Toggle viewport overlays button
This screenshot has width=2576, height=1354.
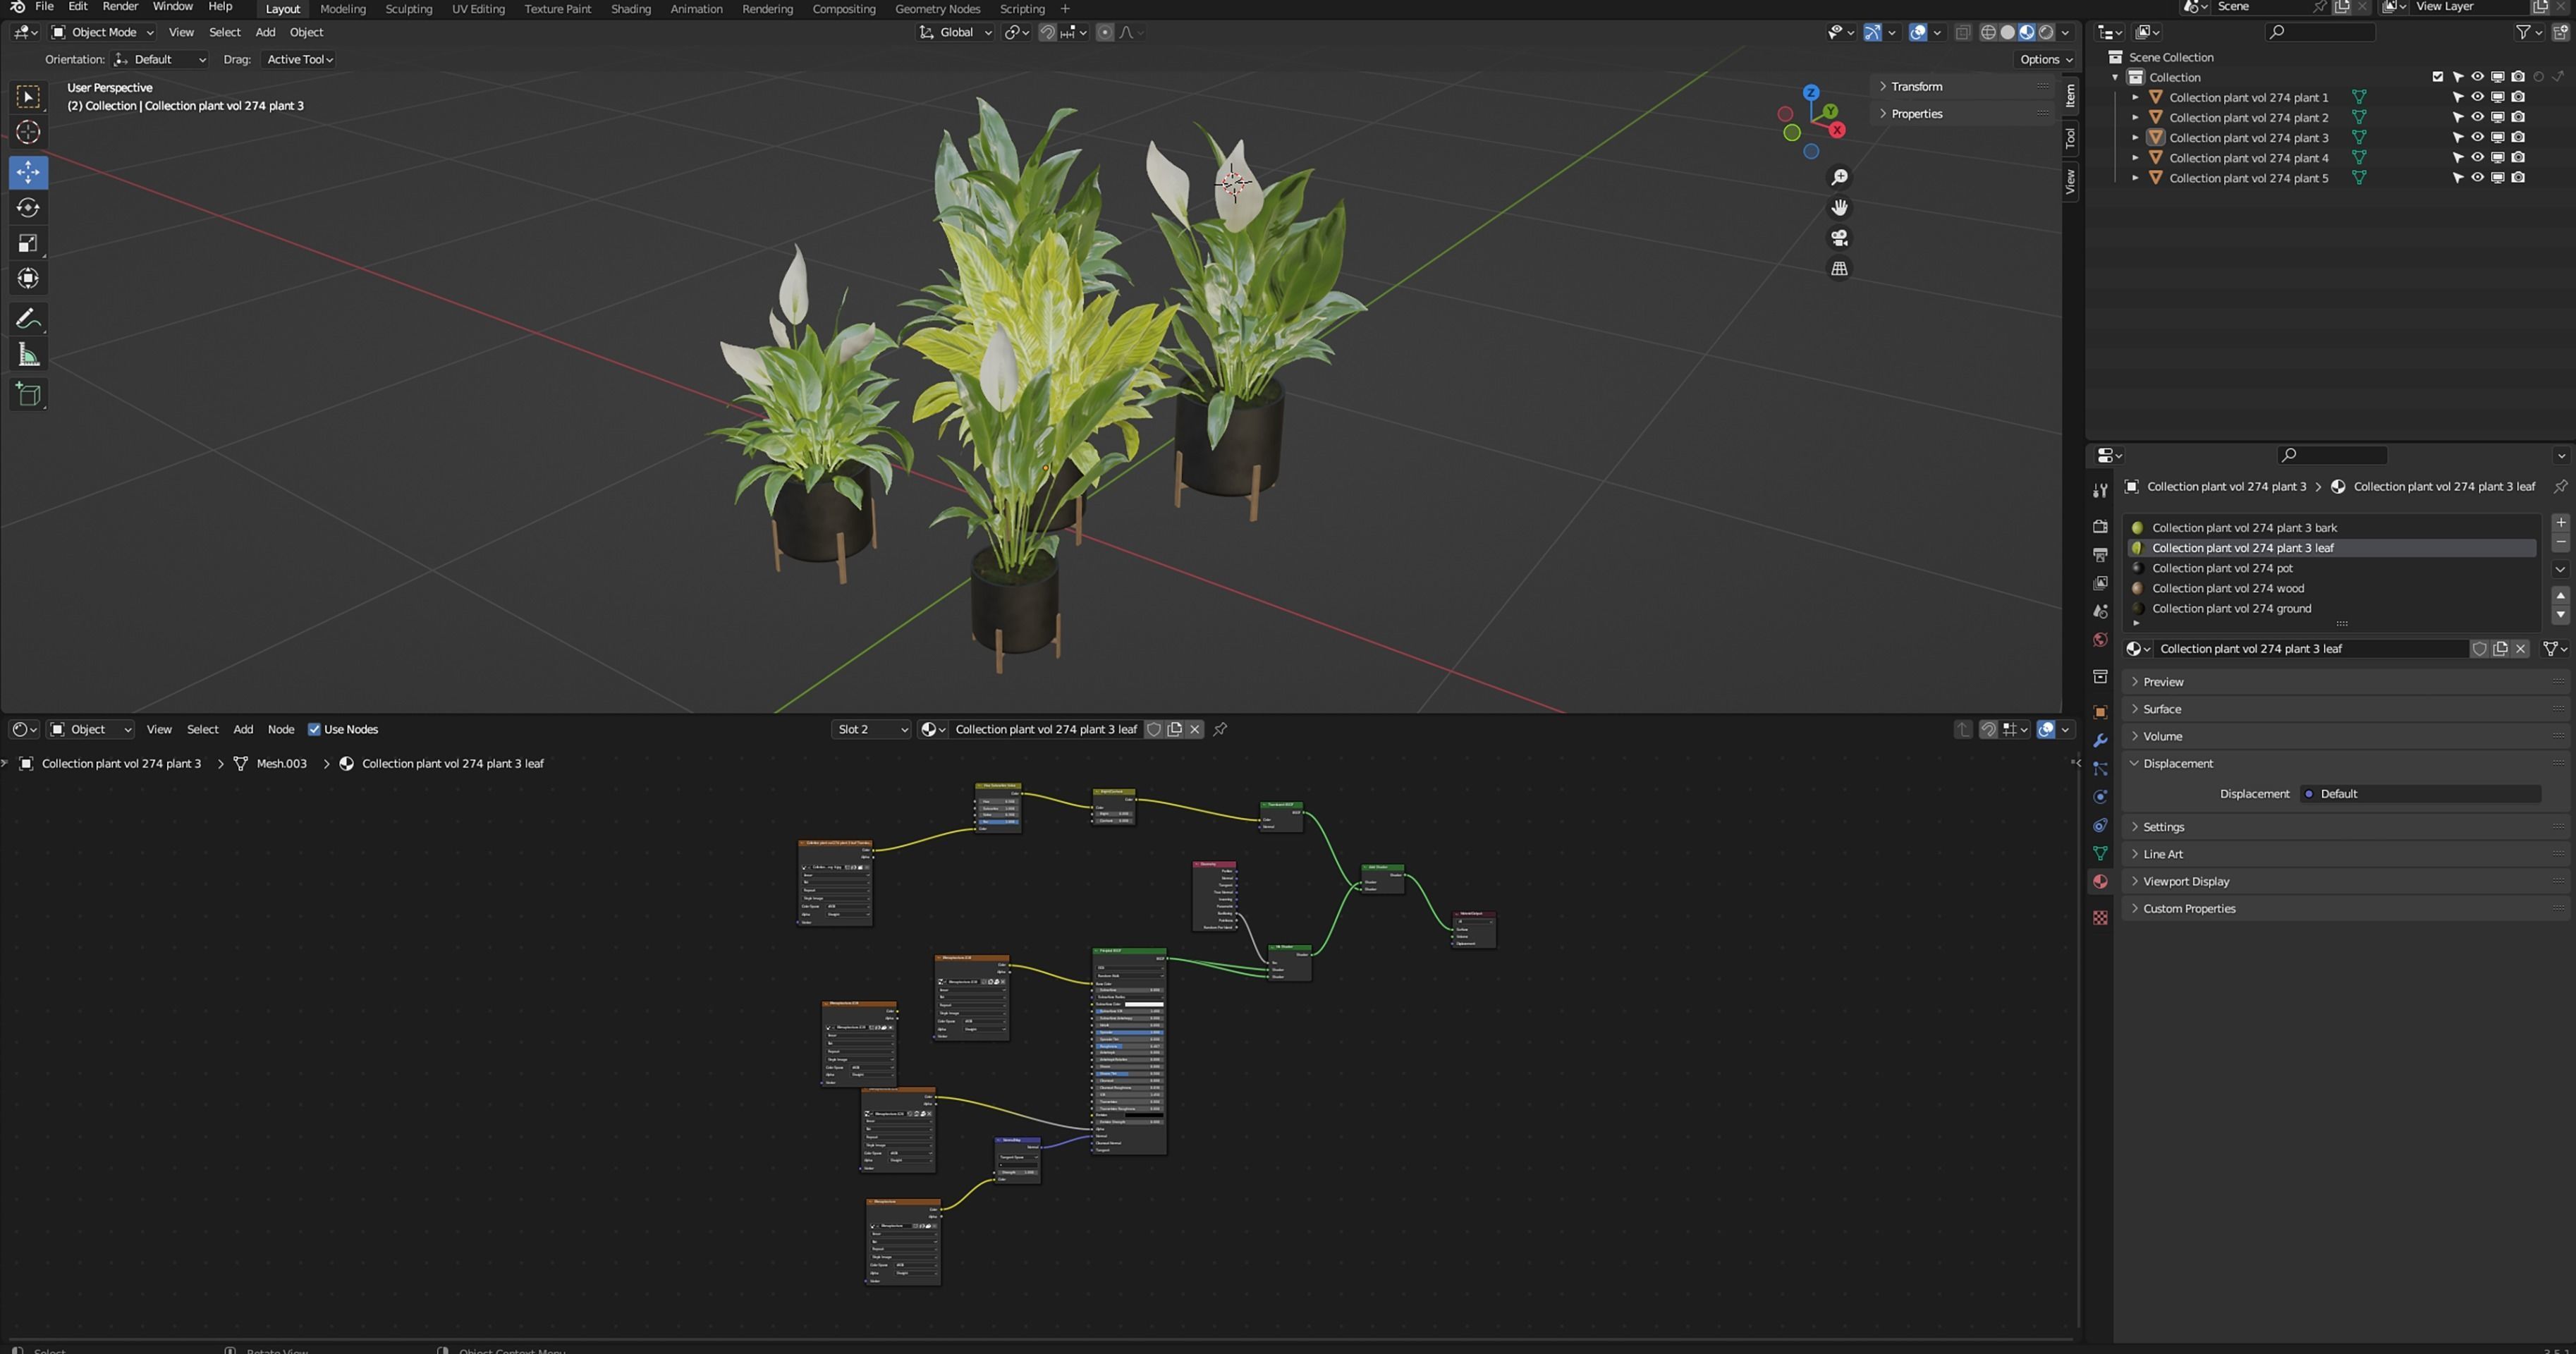coord(1917,33)
